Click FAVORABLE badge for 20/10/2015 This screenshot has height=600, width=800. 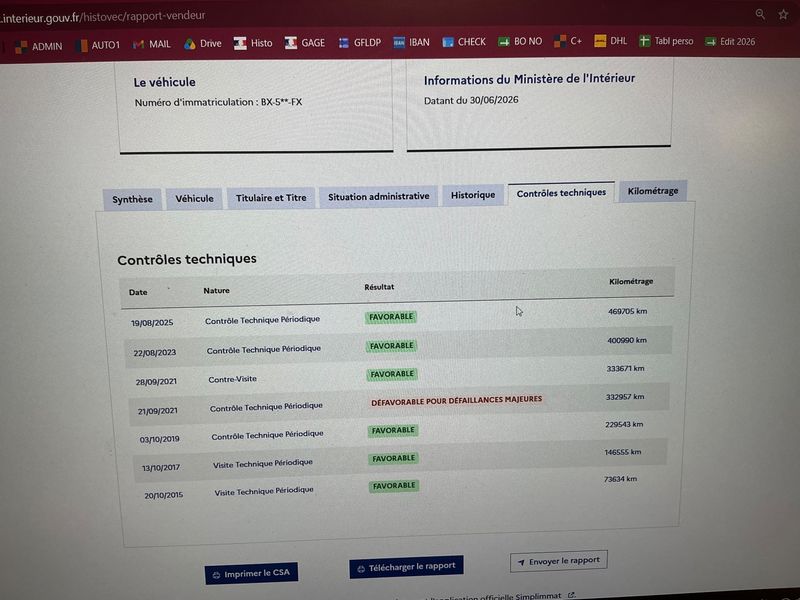click(394, 486)
